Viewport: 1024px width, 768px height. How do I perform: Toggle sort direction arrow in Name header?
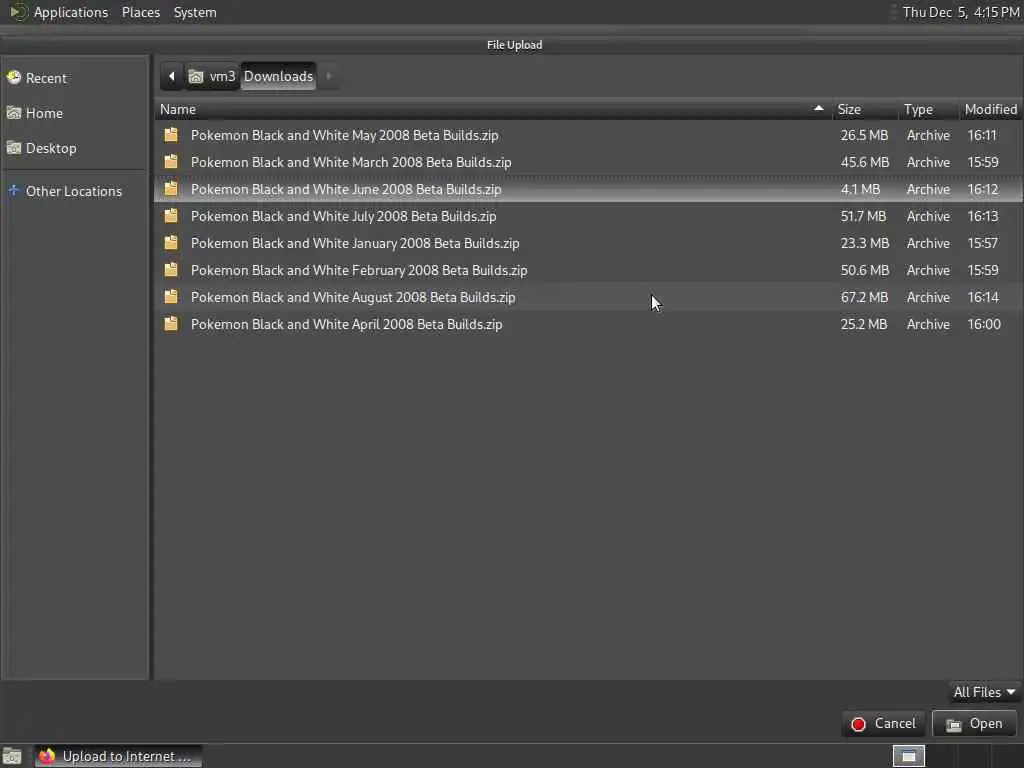818,108
